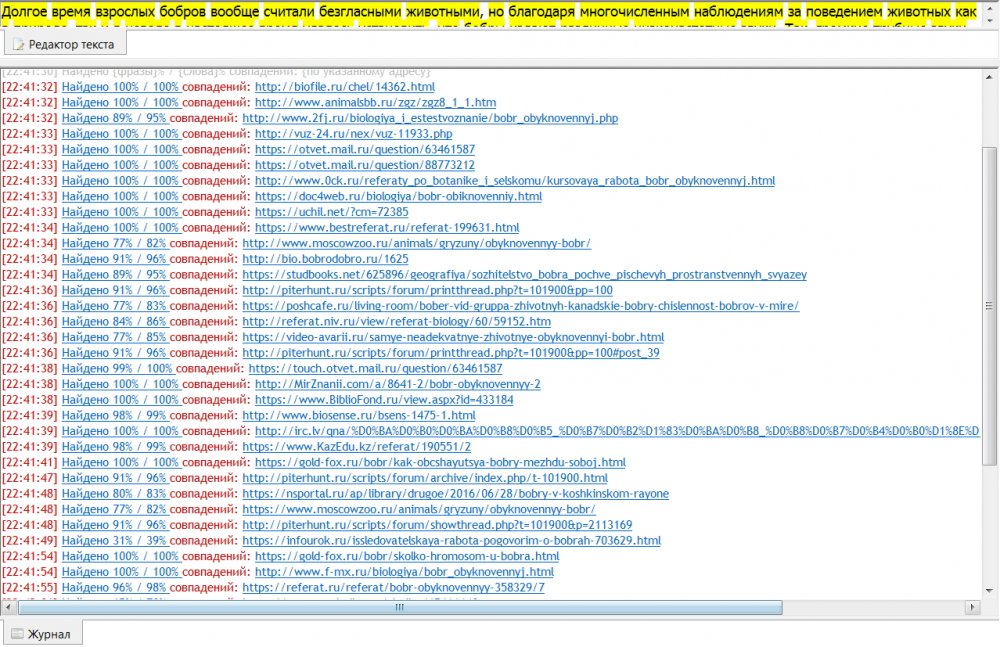Click the horizontal scrollbar left arrow

pyautogui.click(x=9, y=607)
